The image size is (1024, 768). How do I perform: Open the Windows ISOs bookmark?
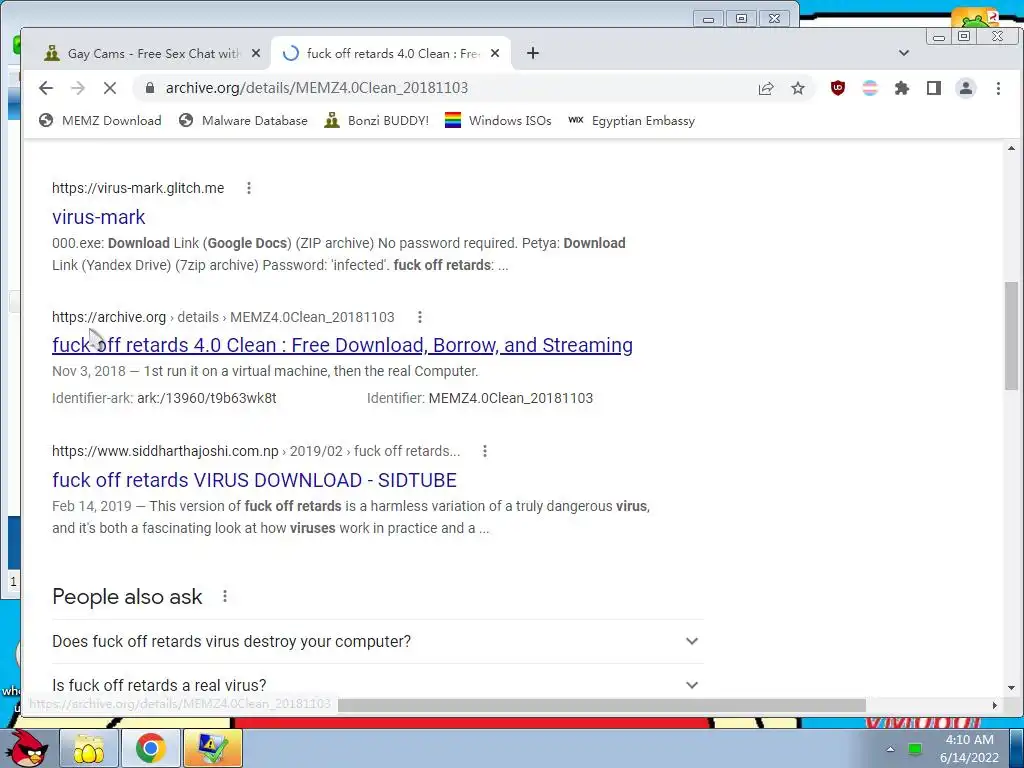498,121
